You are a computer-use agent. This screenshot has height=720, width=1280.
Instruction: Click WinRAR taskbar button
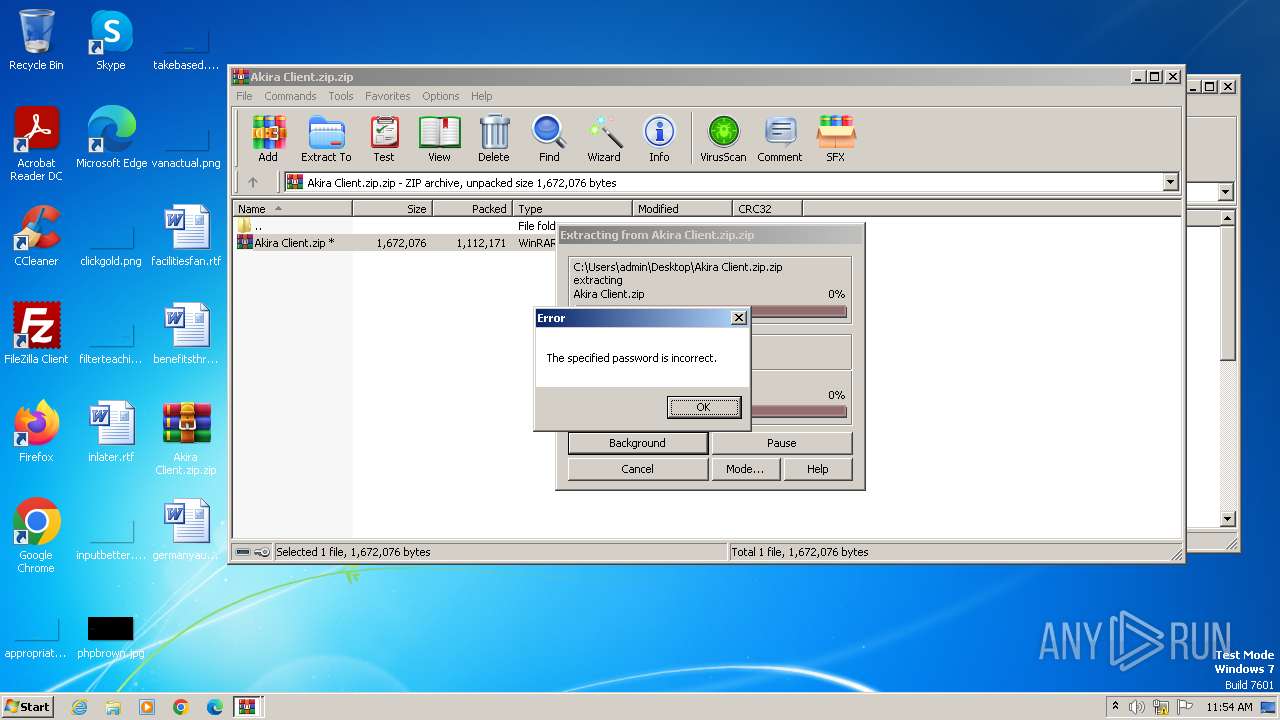[248, 707]
